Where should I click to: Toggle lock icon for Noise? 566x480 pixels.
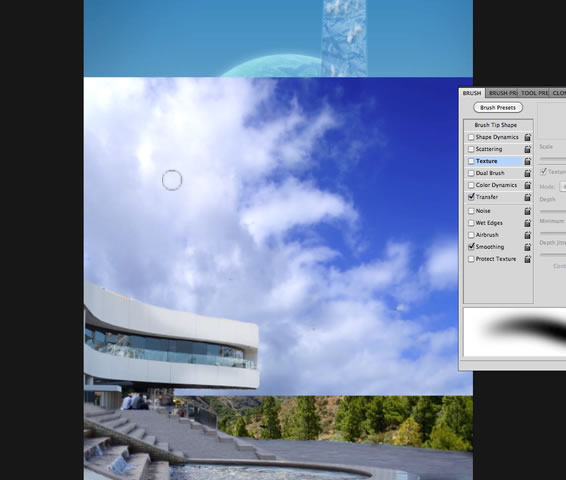pos(527,211)
